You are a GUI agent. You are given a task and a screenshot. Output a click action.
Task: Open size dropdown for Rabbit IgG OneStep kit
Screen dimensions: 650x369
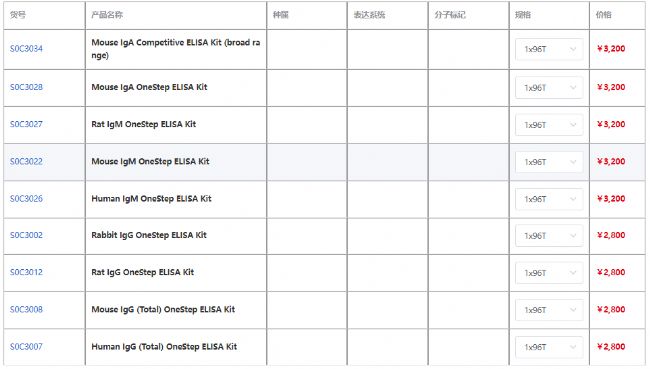[549, 235]
